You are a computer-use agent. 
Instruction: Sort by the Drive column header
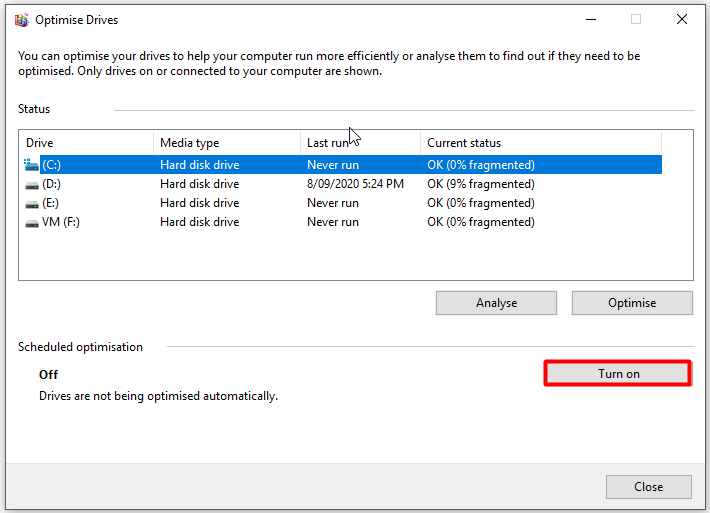pos(86,143)
